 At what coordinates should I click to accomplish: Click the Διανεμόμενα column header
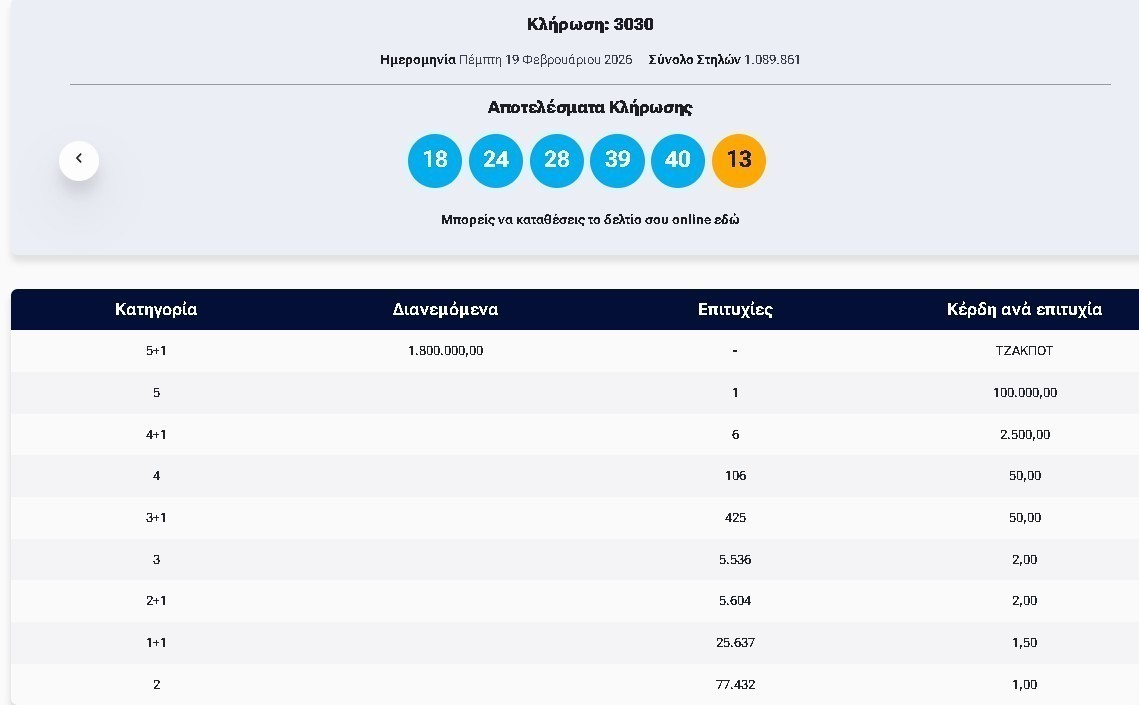(x=445, y=310)
